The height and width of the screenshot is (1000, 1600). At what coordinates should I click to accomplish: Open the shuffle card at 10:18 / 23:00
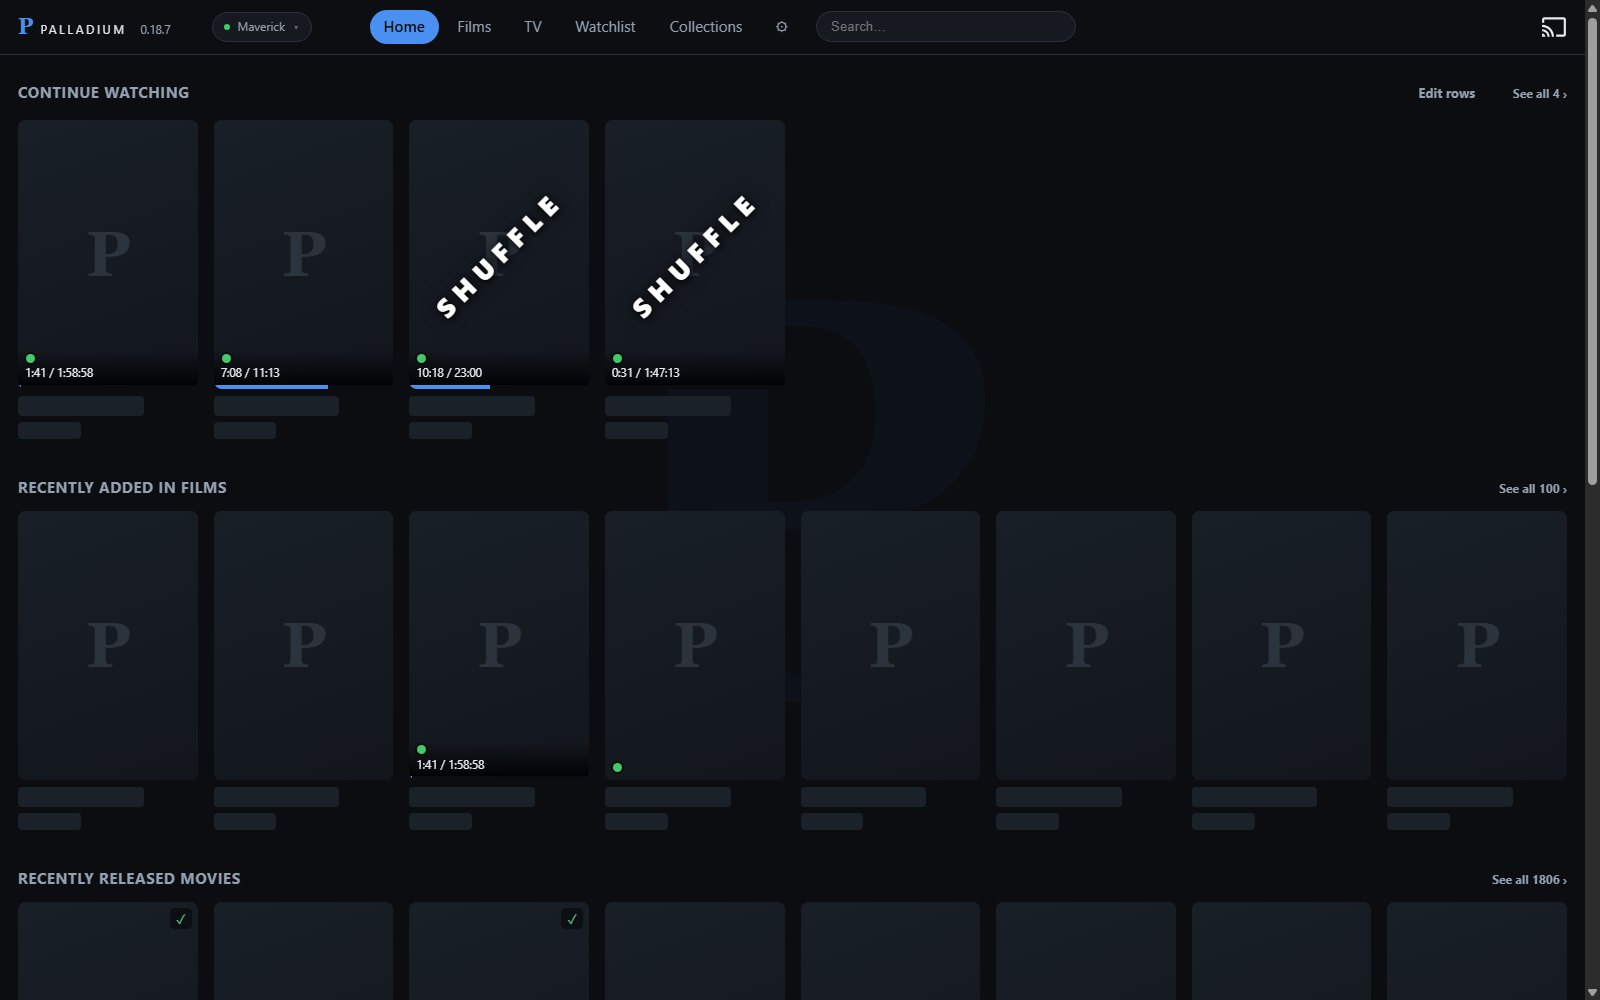tap(499, 253)
